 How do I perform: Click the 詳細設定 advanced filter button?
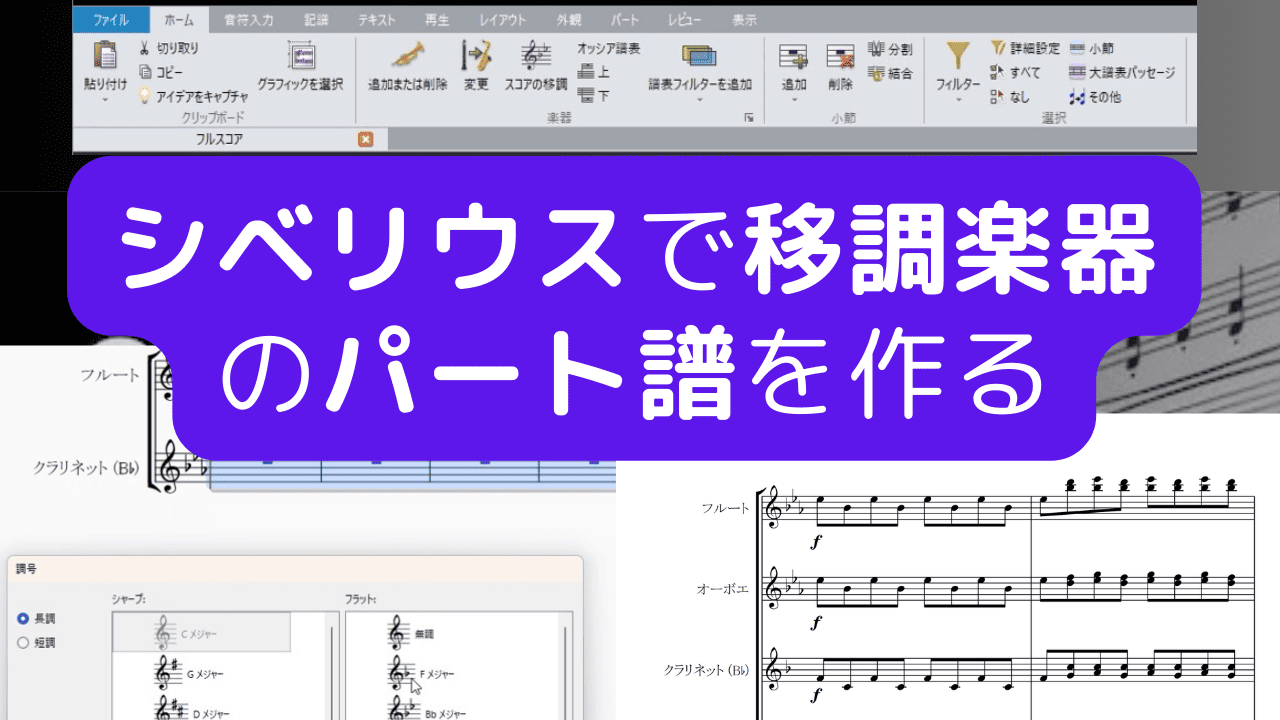coord(1025,48)
